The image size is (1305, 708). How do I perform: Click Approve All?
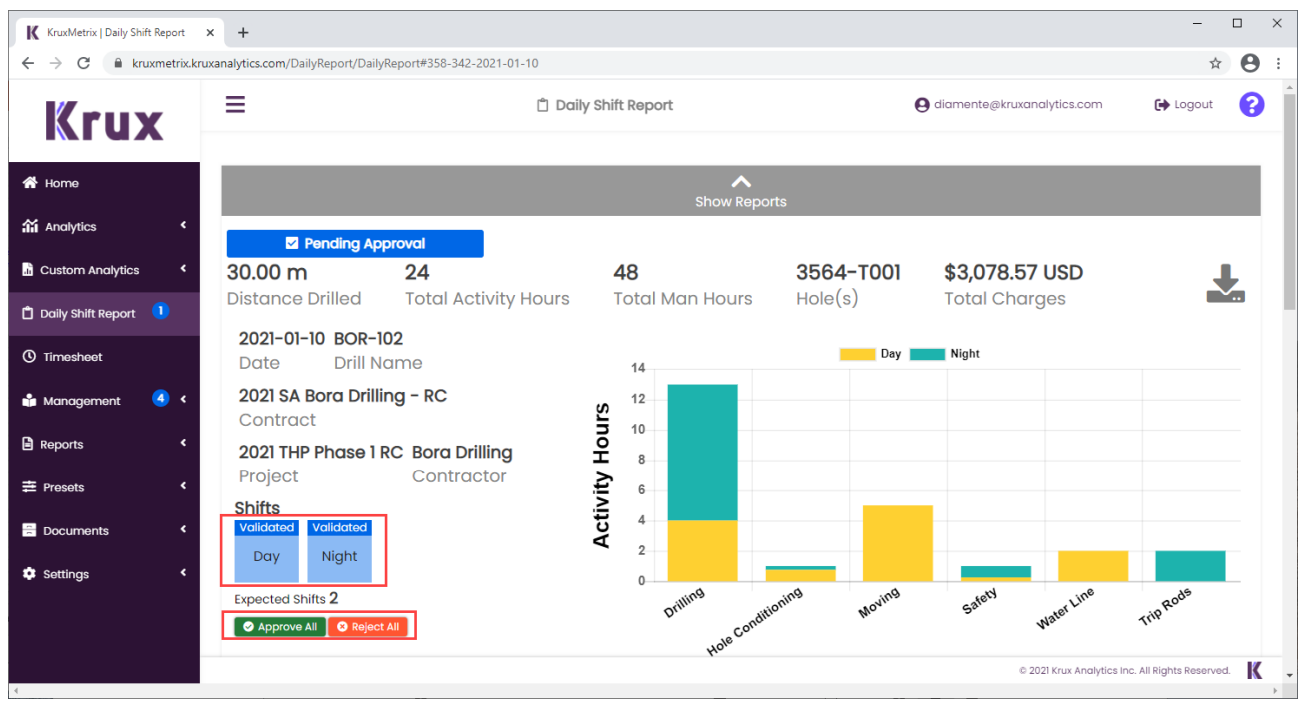point(280,627)
